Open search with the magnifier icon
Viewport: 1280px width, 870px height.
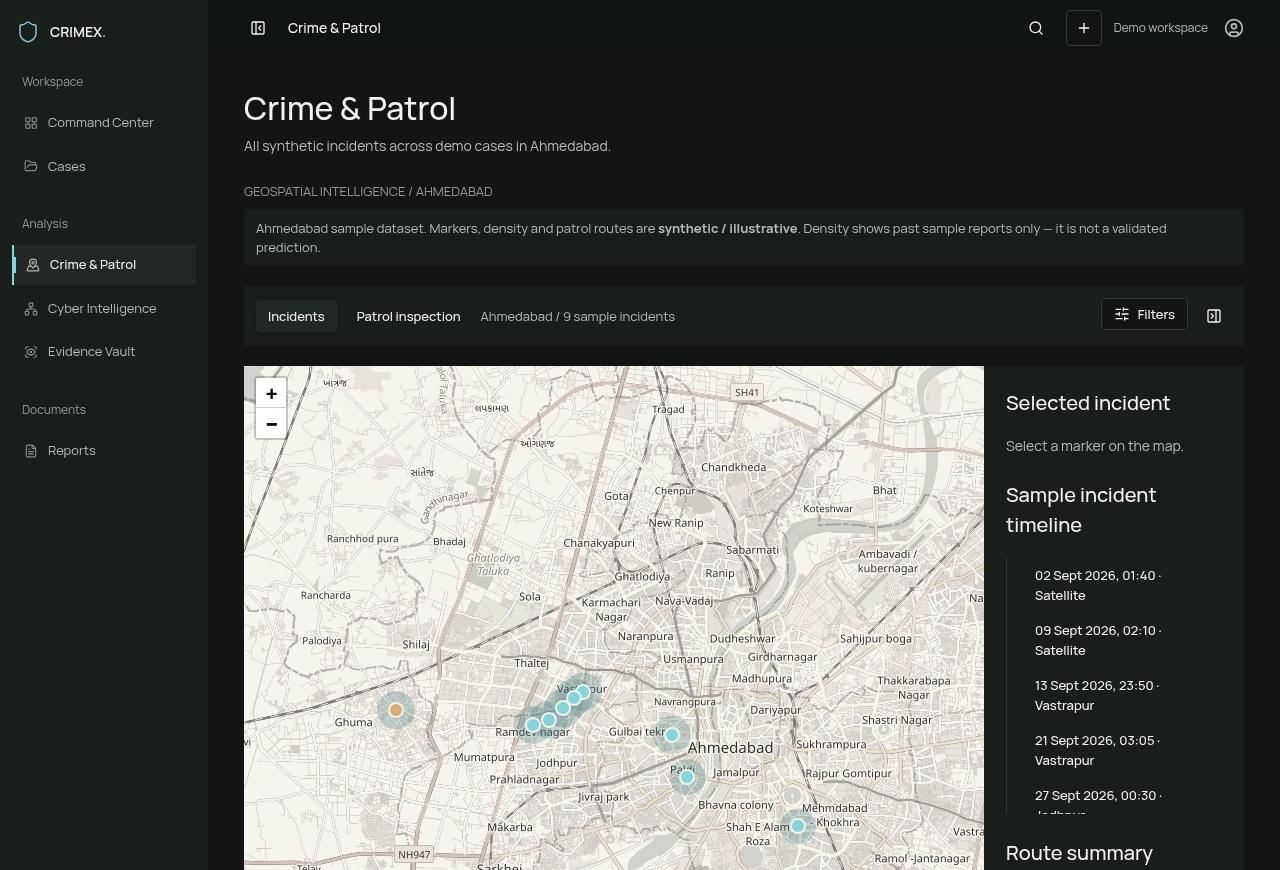(x=1036, y=28)
